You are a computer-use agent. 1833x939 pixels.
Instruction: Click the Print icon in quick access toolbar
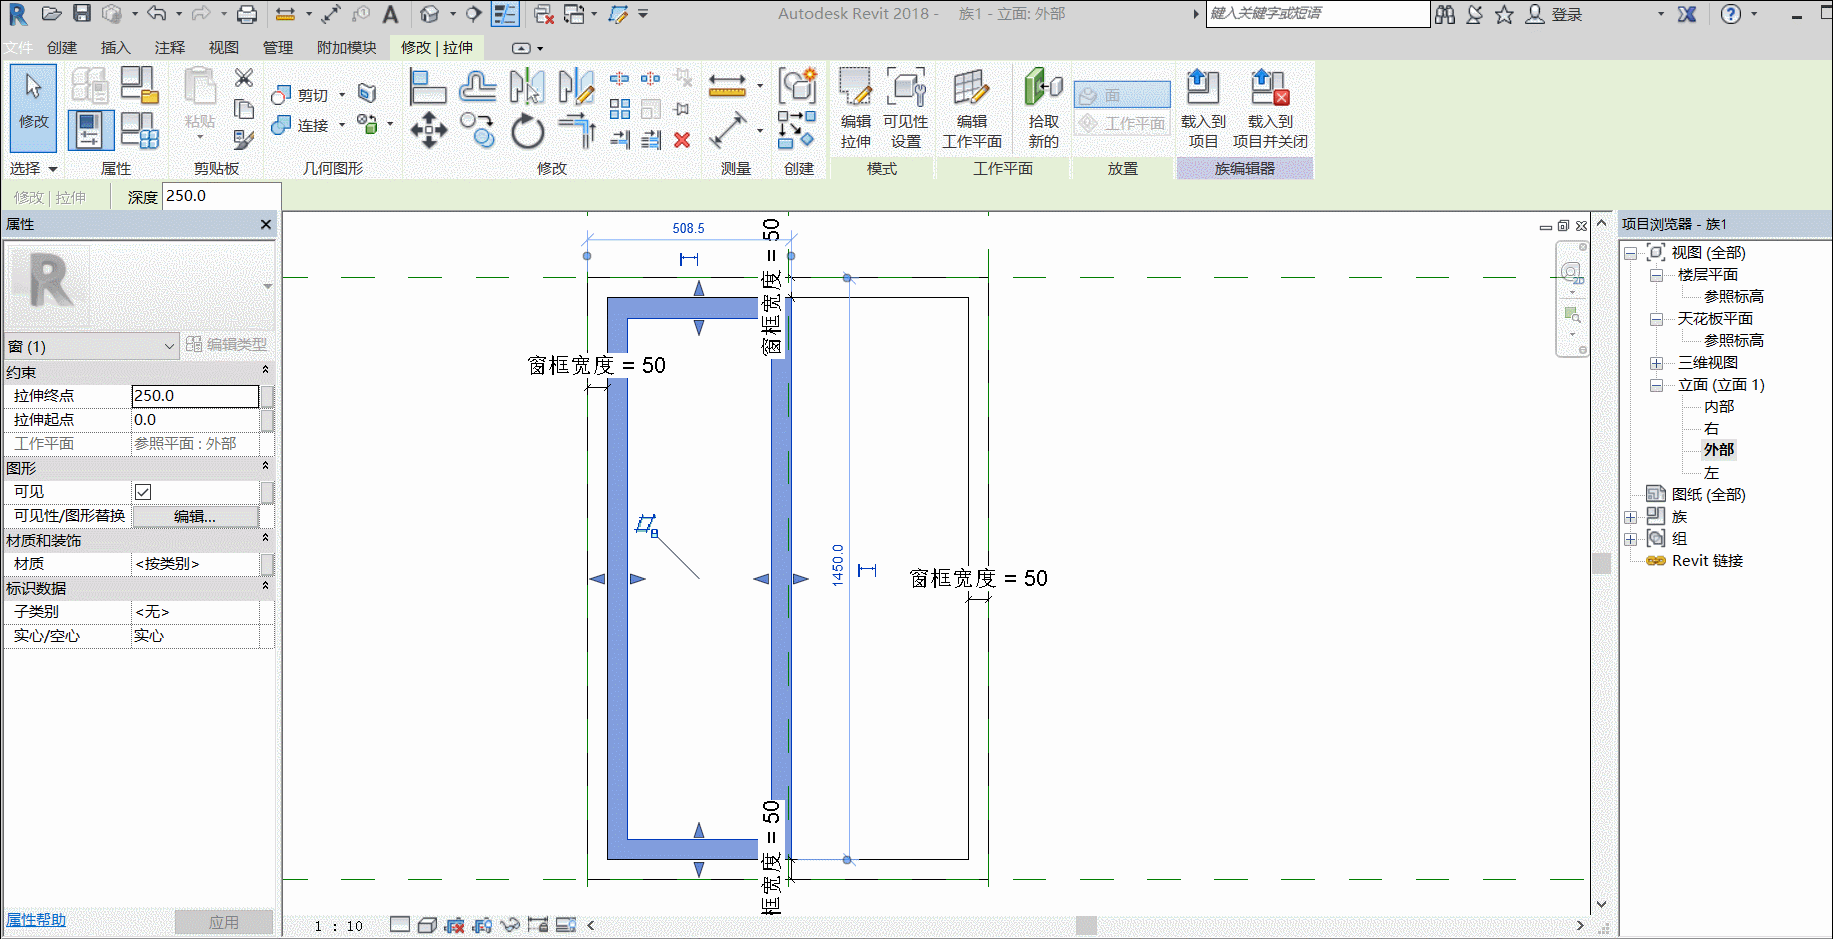pos(246,14)
